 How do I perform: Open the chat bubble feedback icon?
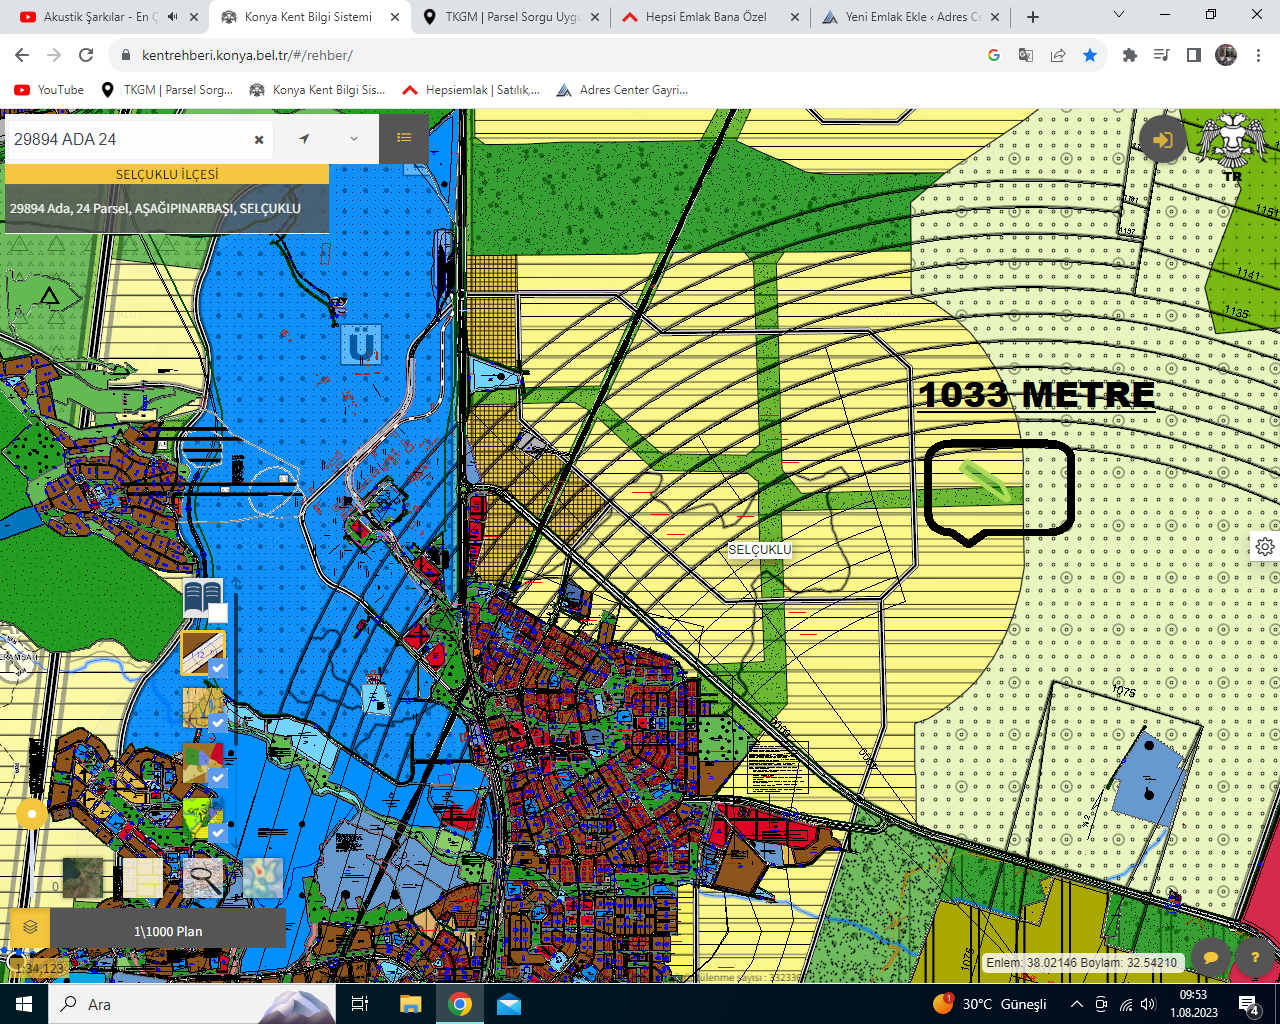[1211, 957]
